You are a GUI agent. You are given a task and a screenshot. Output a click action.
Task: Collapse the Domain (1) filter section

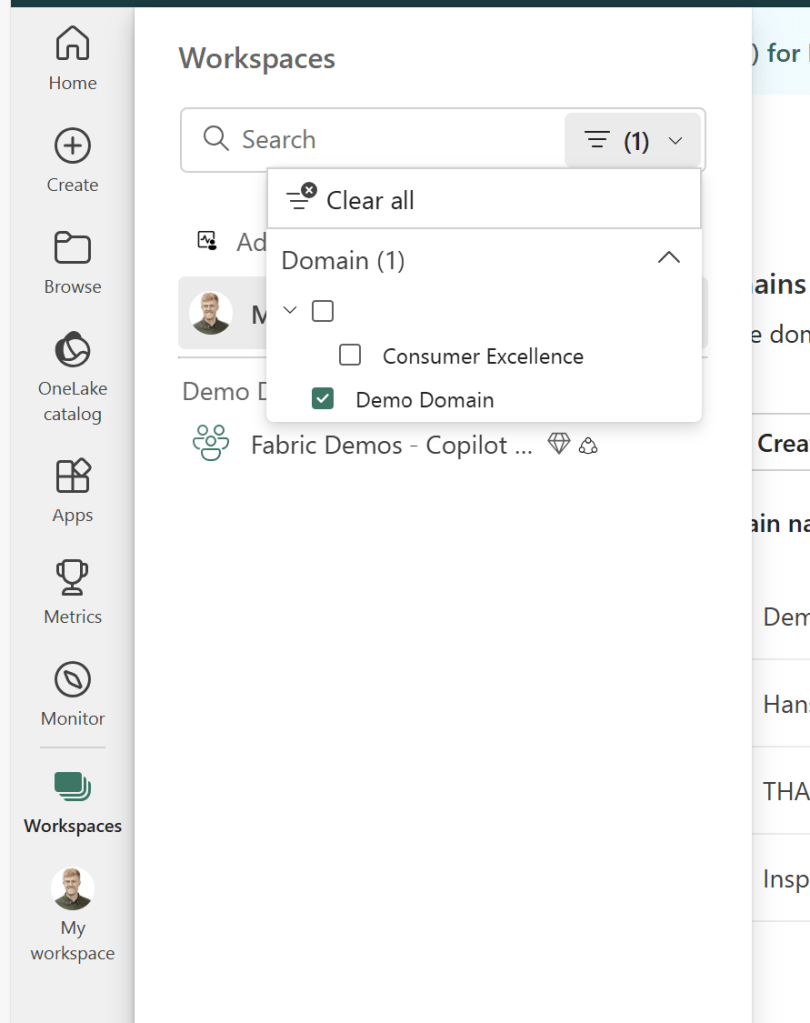tap(668, 259)
